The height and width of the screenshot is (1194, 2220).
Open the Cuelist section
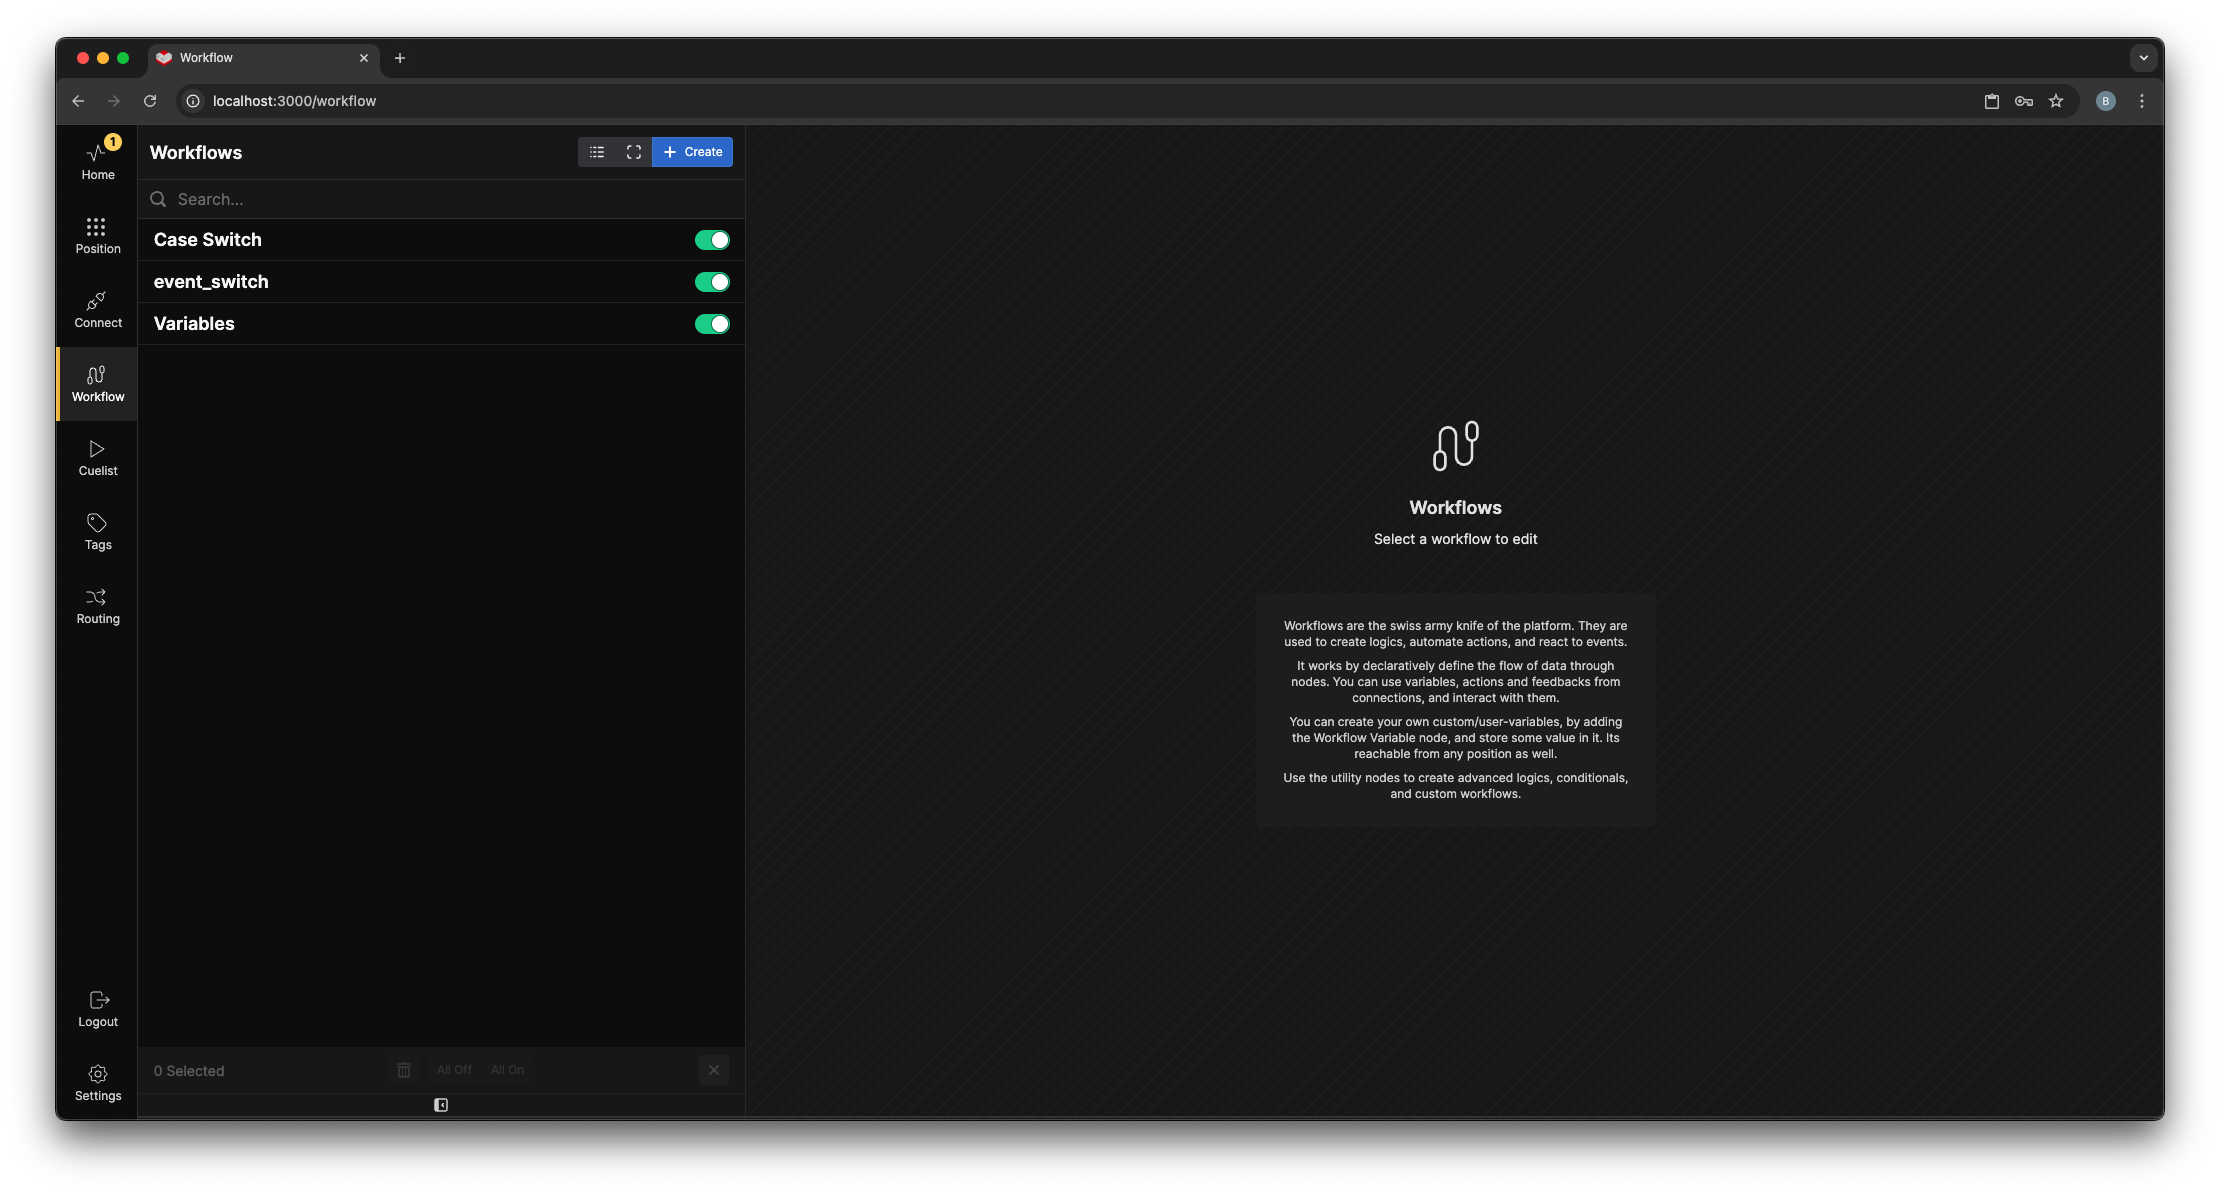tap(98, 458)
